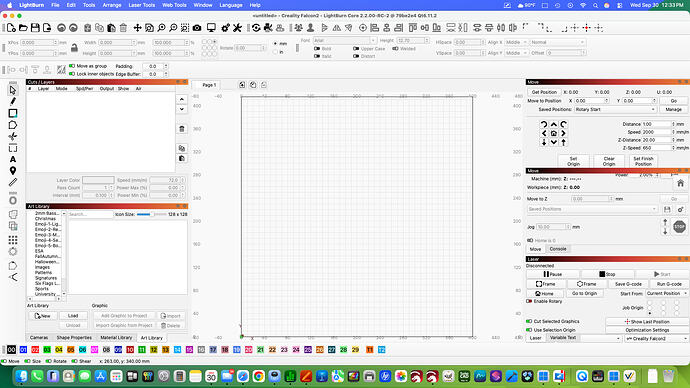Jog laser up with arrow button

[554, 124]
